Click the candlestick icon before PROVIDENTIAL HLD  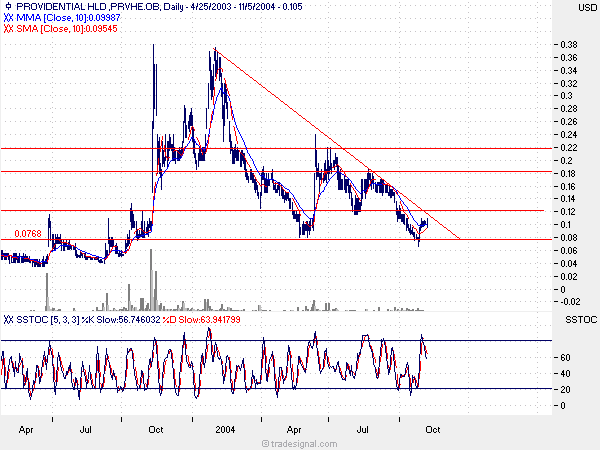click(9, 8)
